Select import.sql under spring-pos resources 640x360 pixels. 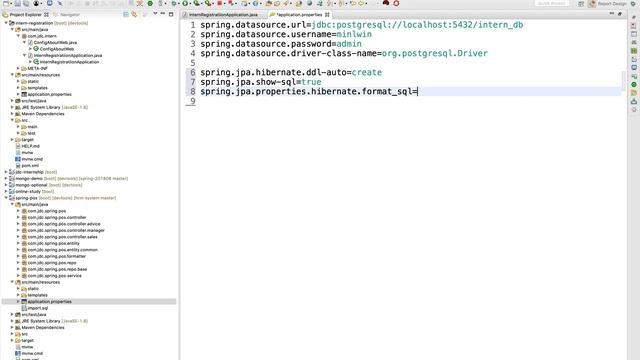pos(38,308)
